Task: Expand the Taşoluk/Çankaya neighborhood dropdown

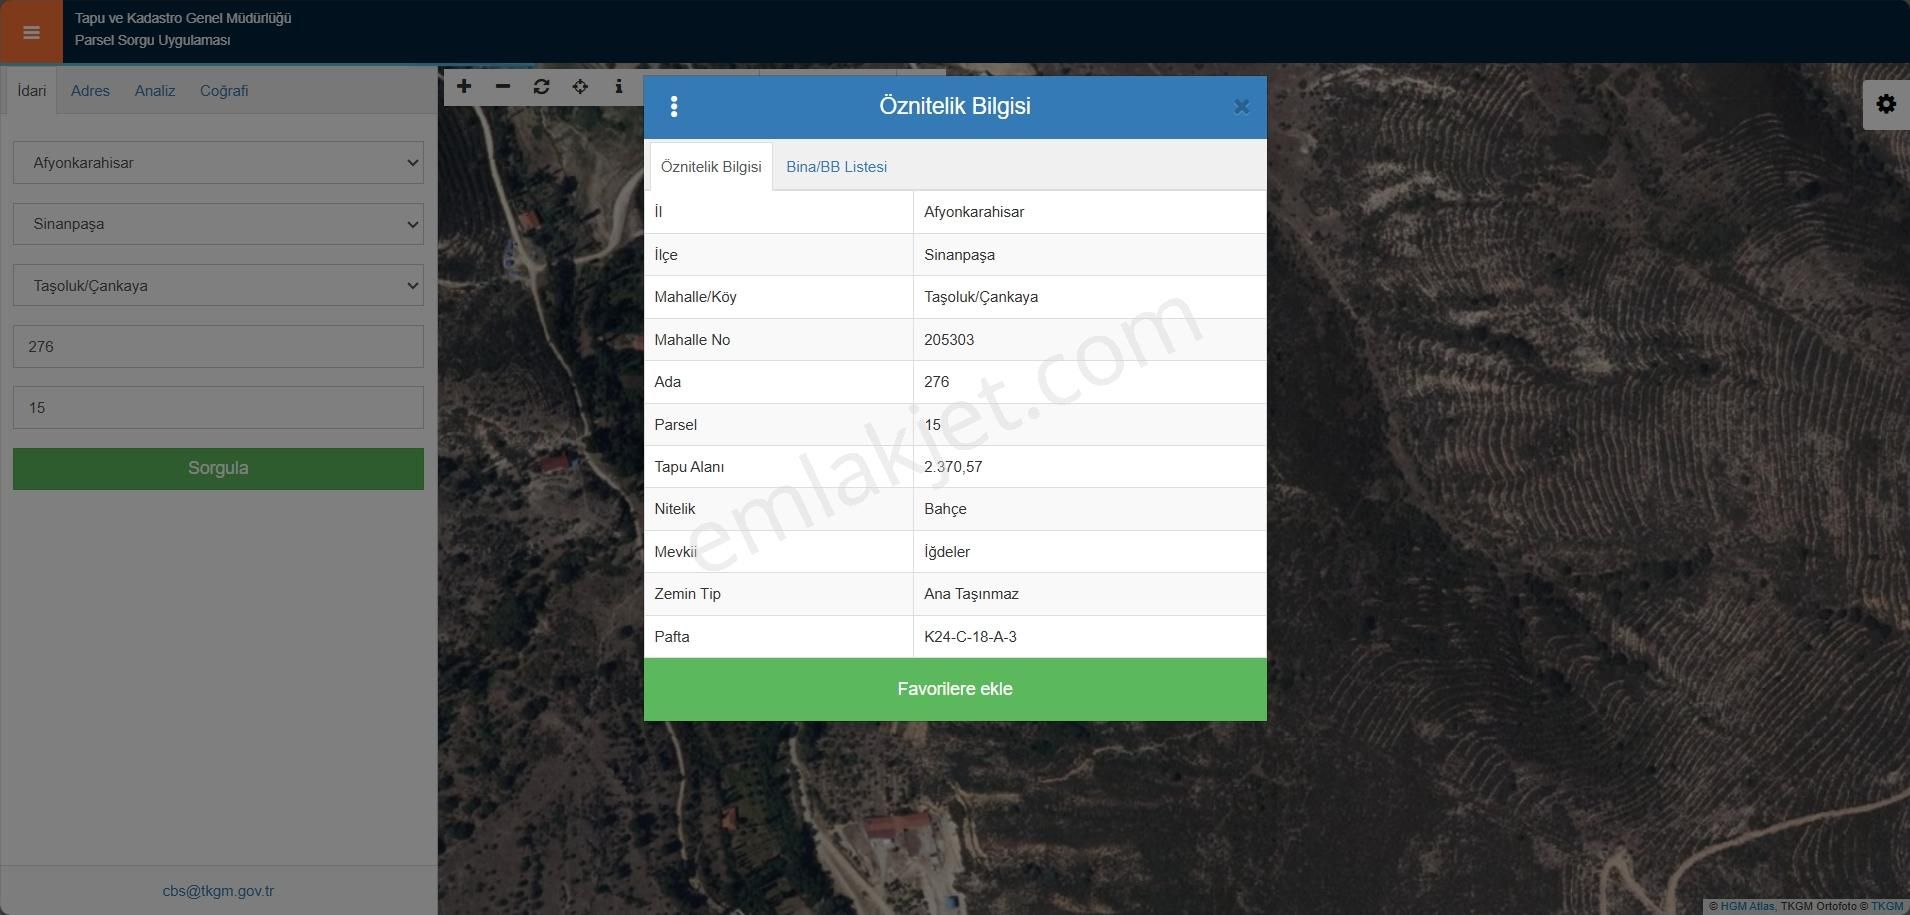Action: pos(218,286)
